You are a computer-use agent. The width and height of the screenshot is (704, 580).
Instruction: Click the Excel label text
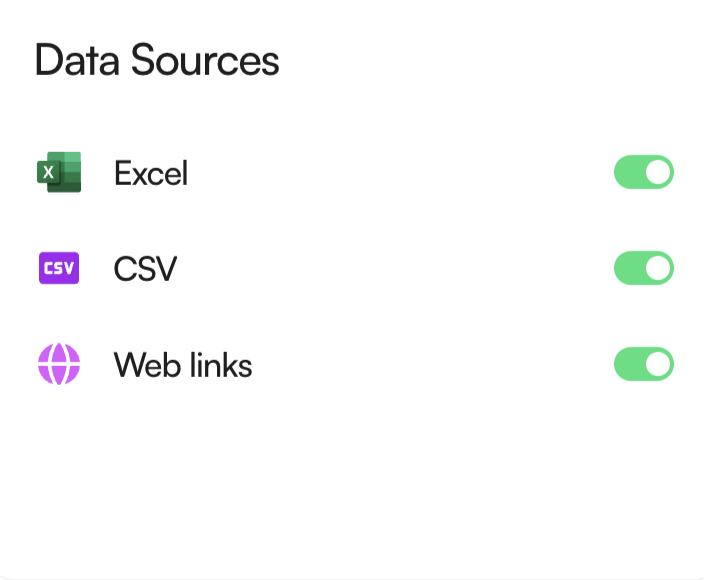[151, 174]
